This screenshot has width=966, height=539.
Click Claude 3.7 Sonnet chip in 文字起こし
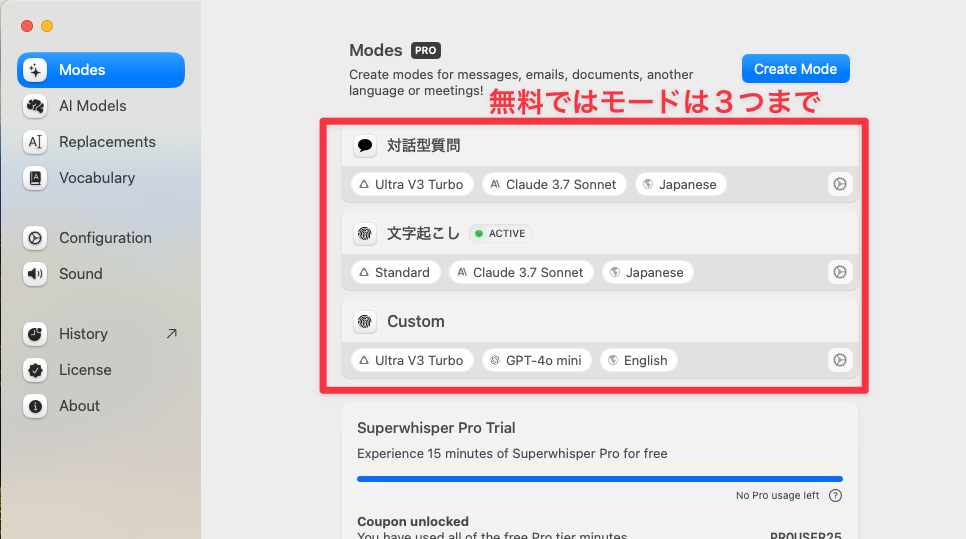[521, 272]
